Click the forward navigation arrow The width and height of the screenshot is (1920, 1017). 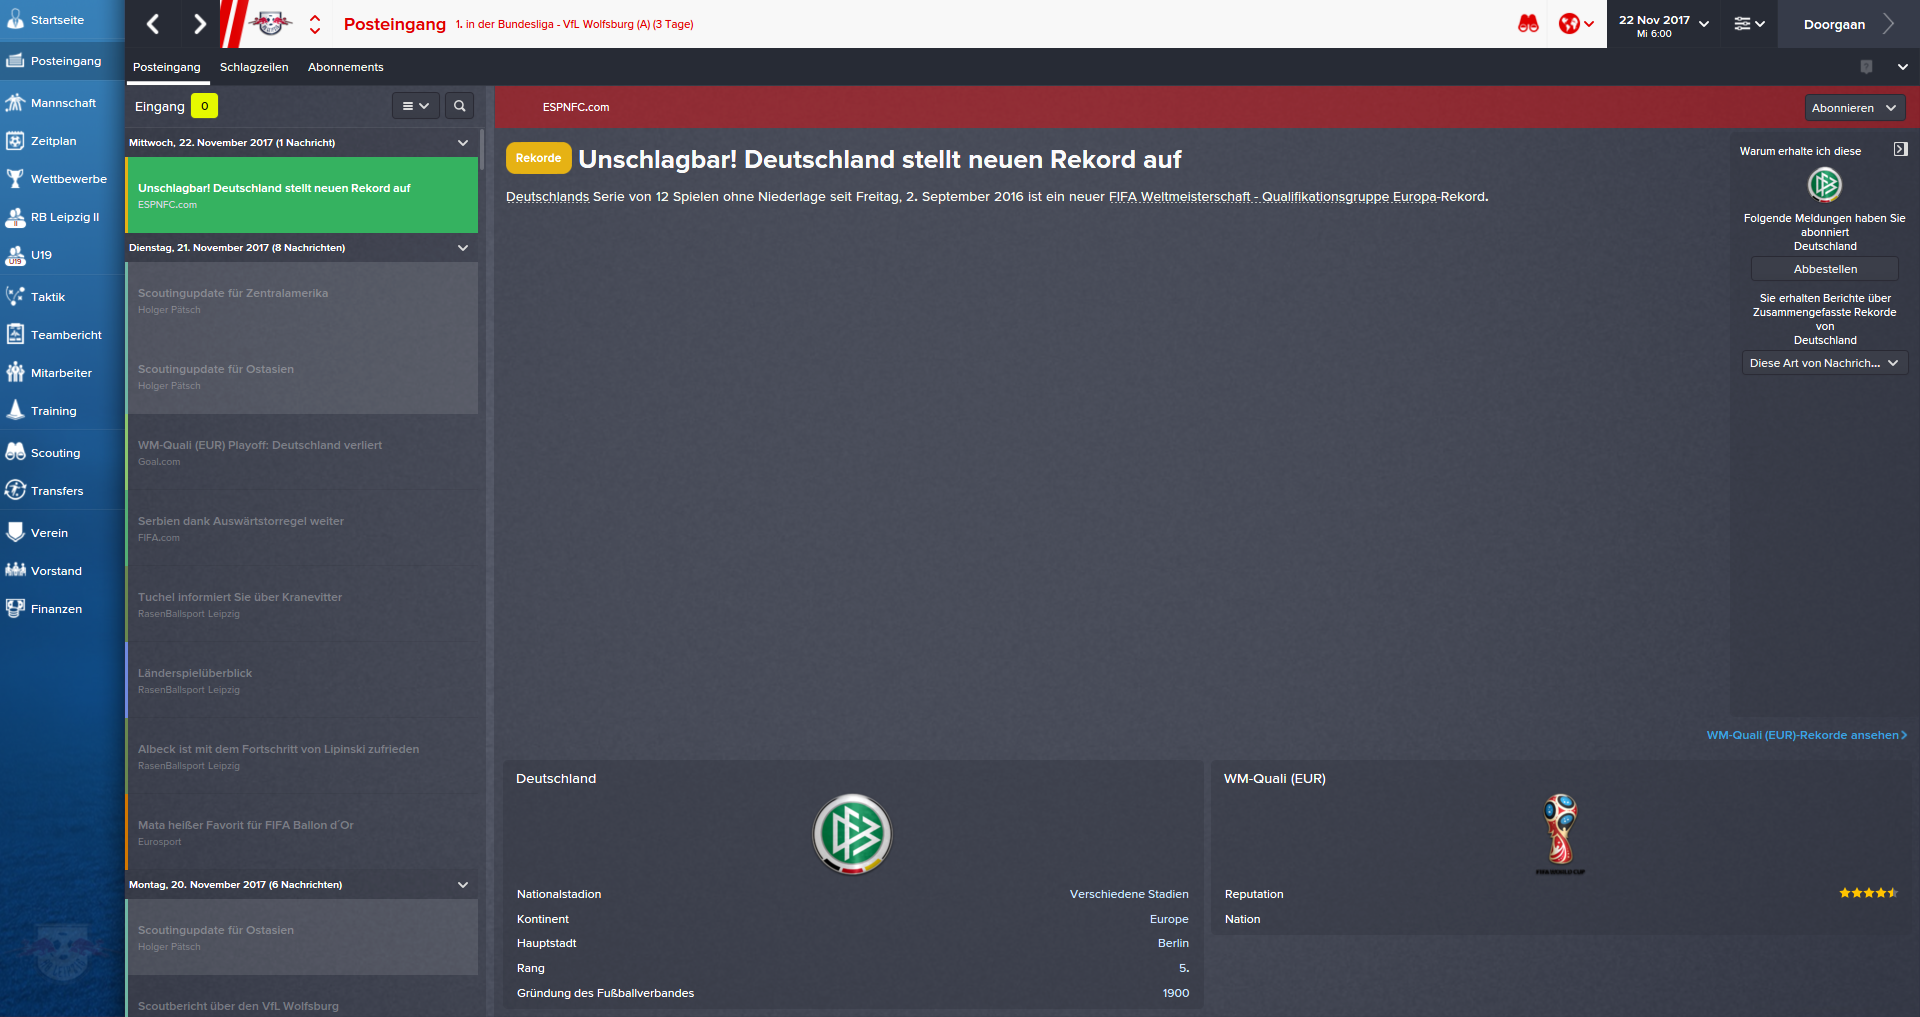(x=199, y=24)
